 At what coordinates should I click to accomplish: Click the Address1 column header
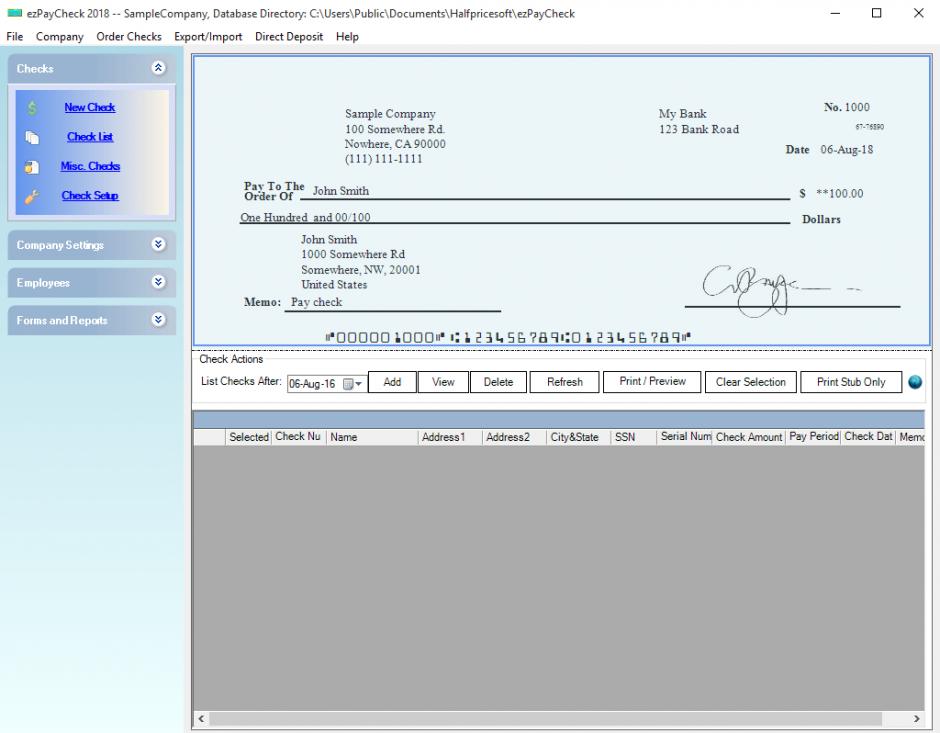(x=450, y=437)
